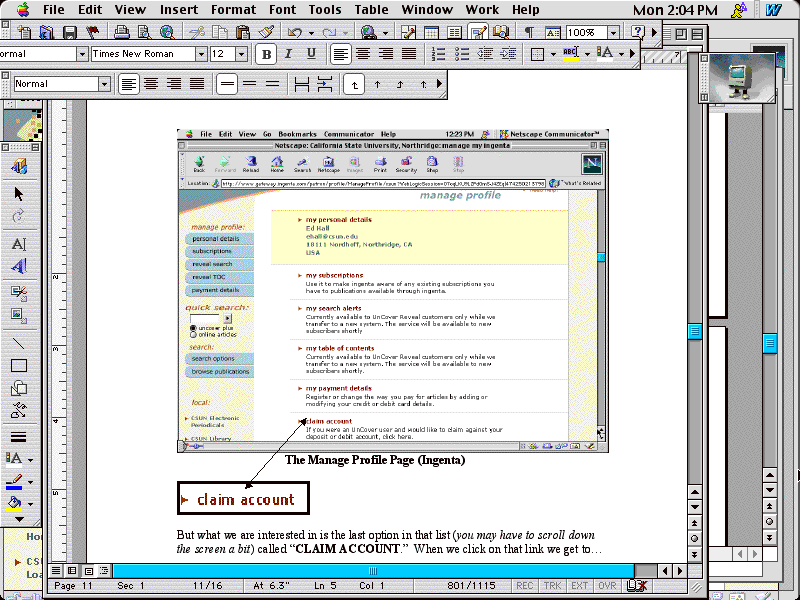Open the Borders dropdown arrow
The image size is (800, 600).
[554, 54]
